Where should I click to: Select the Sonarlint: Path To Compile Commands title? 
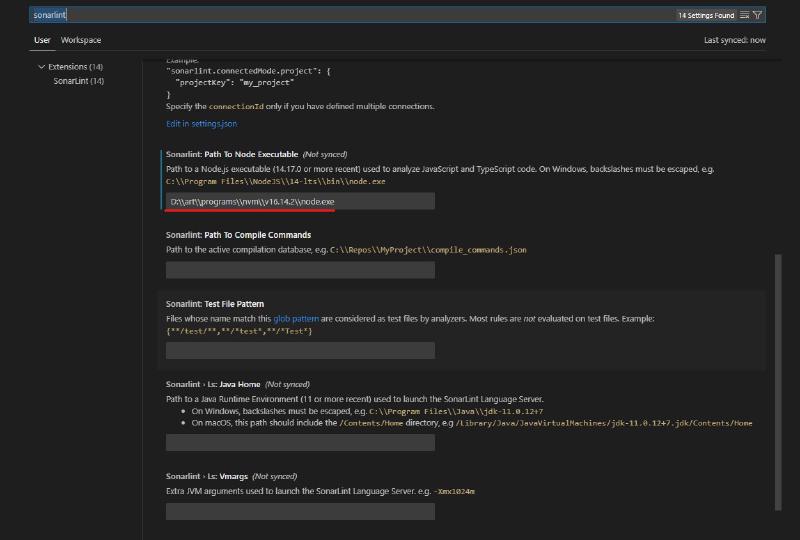click(238, 235)
